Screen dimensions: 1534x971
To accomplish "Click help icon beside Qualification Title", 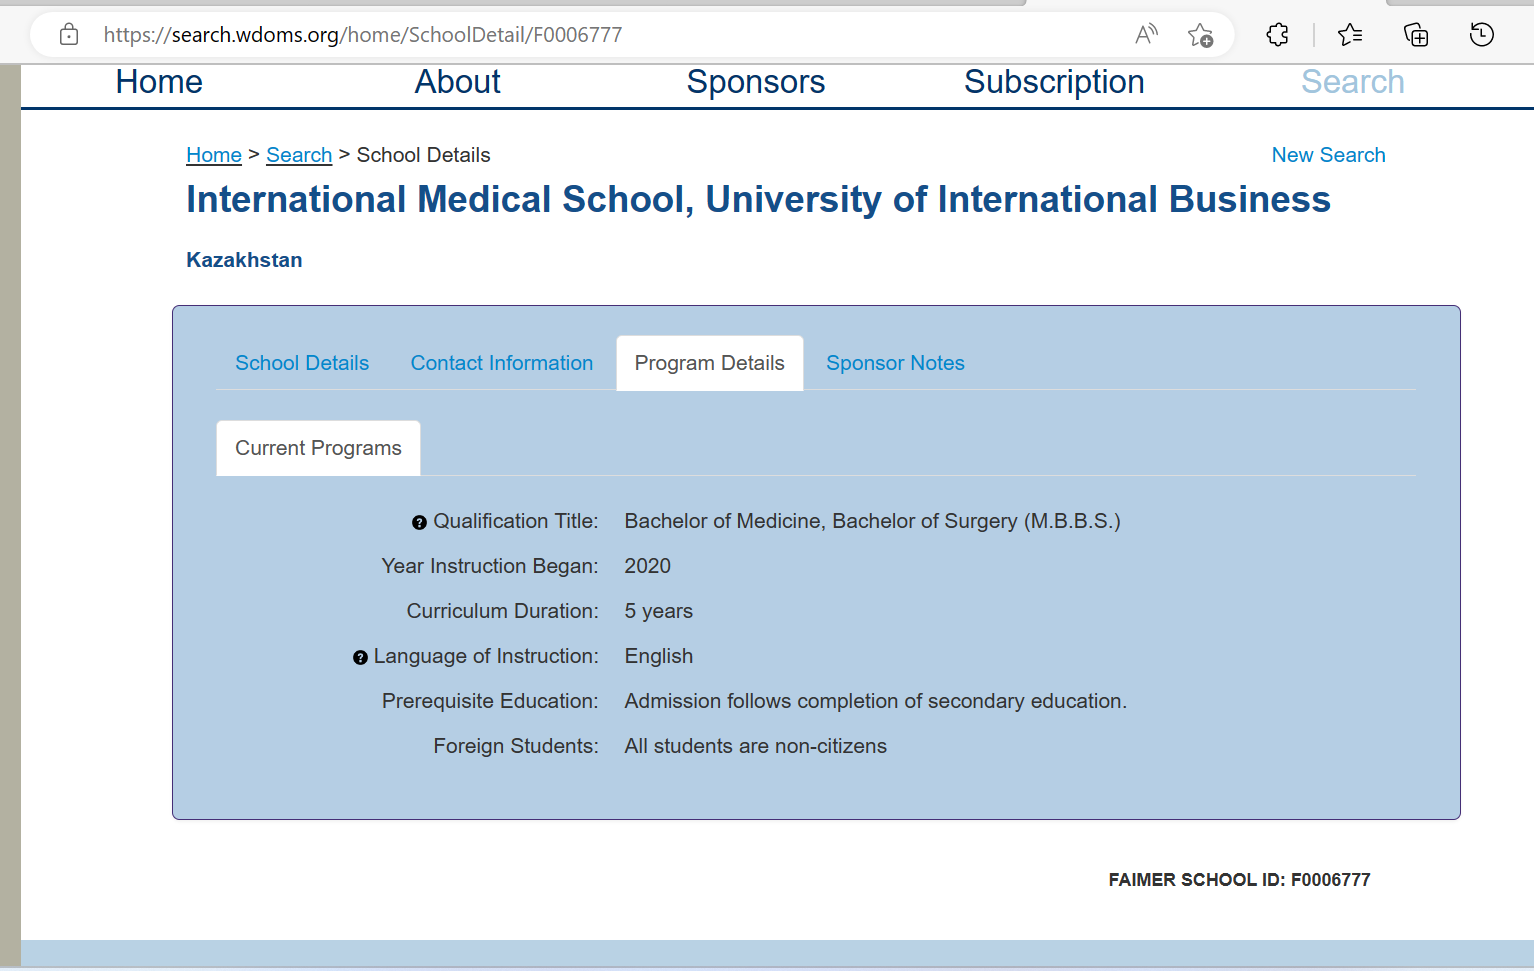I will [419, 522].
